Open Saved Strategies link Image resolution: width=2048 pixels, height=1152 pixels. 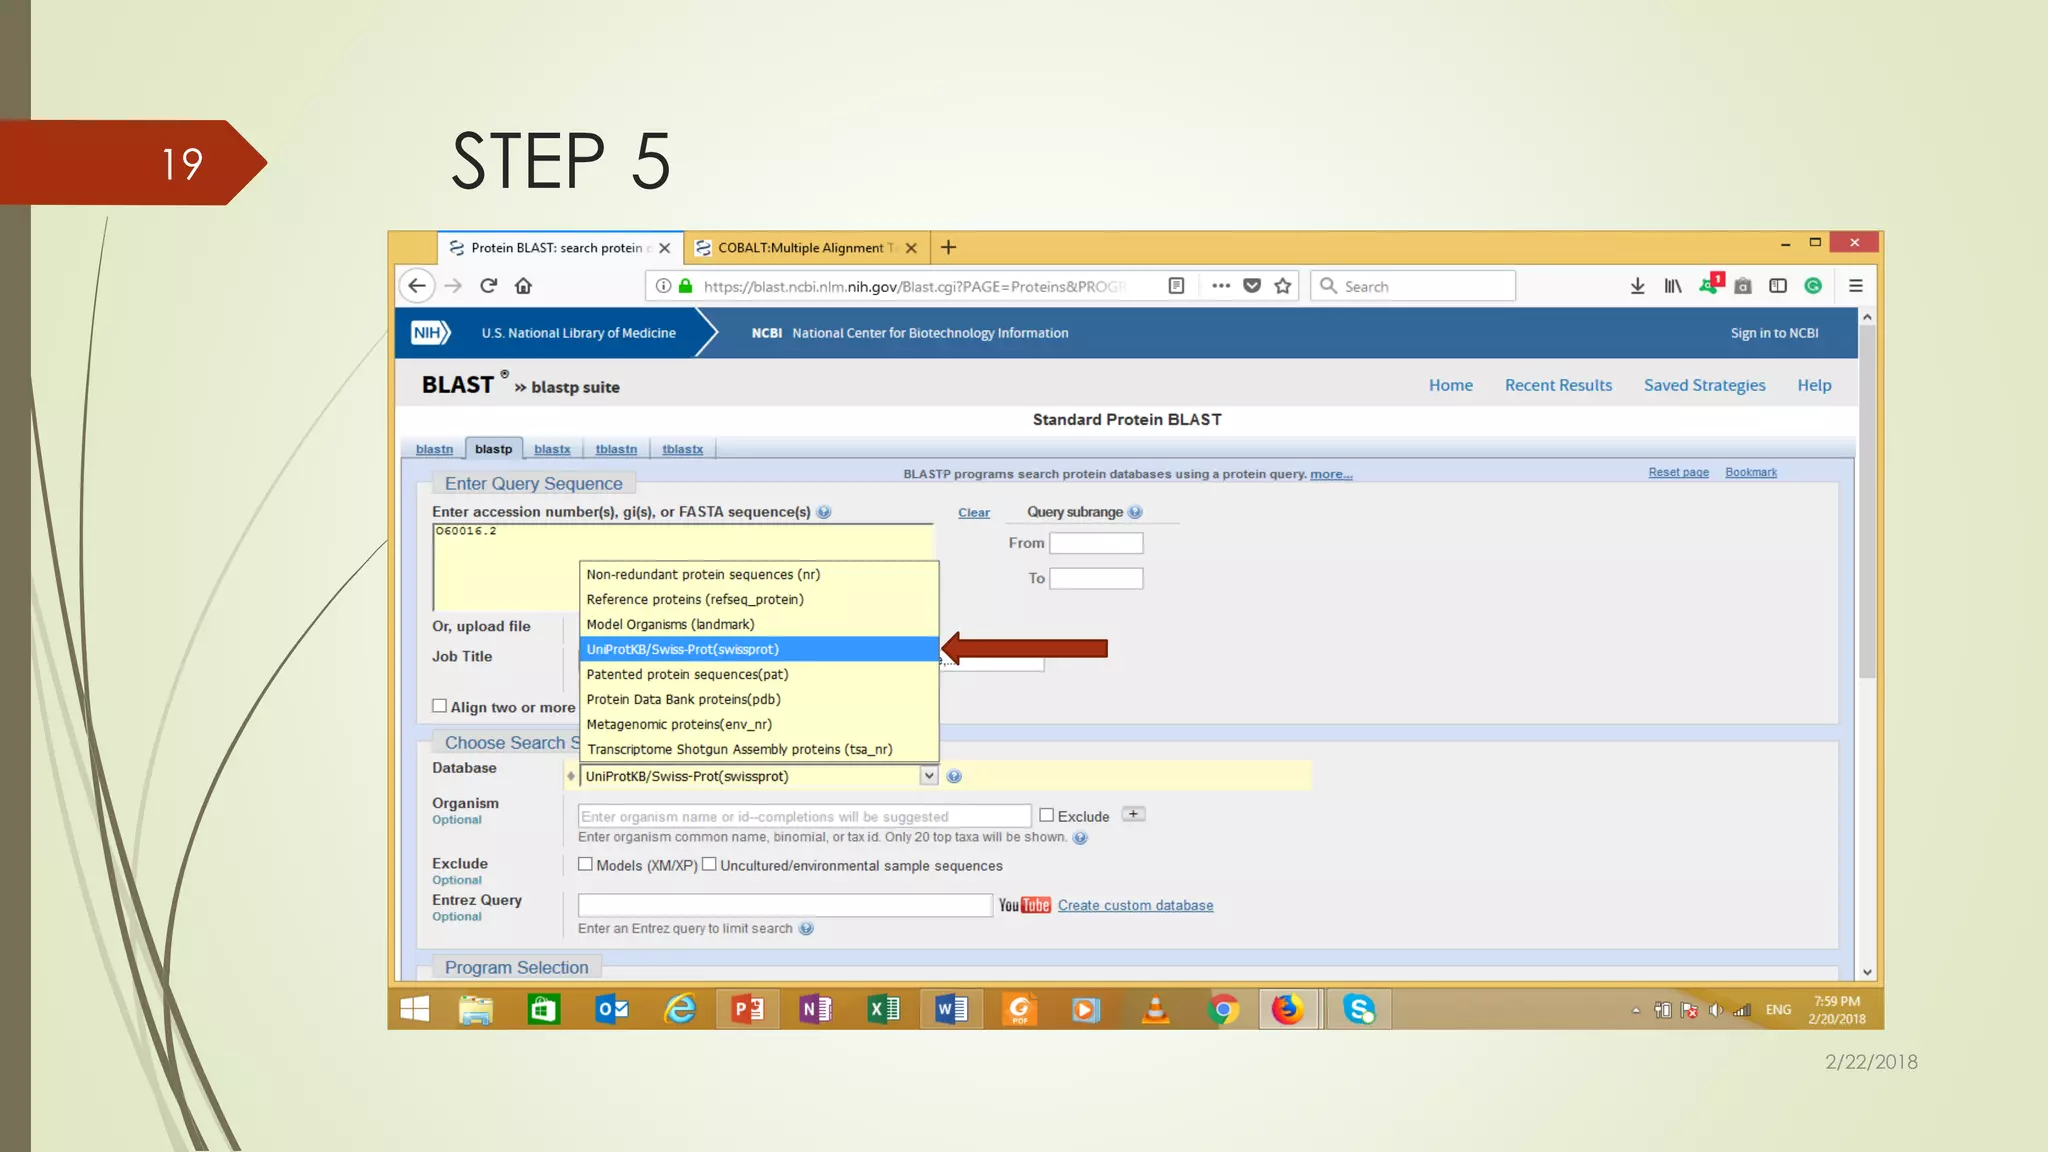(x=1704, y=385)
